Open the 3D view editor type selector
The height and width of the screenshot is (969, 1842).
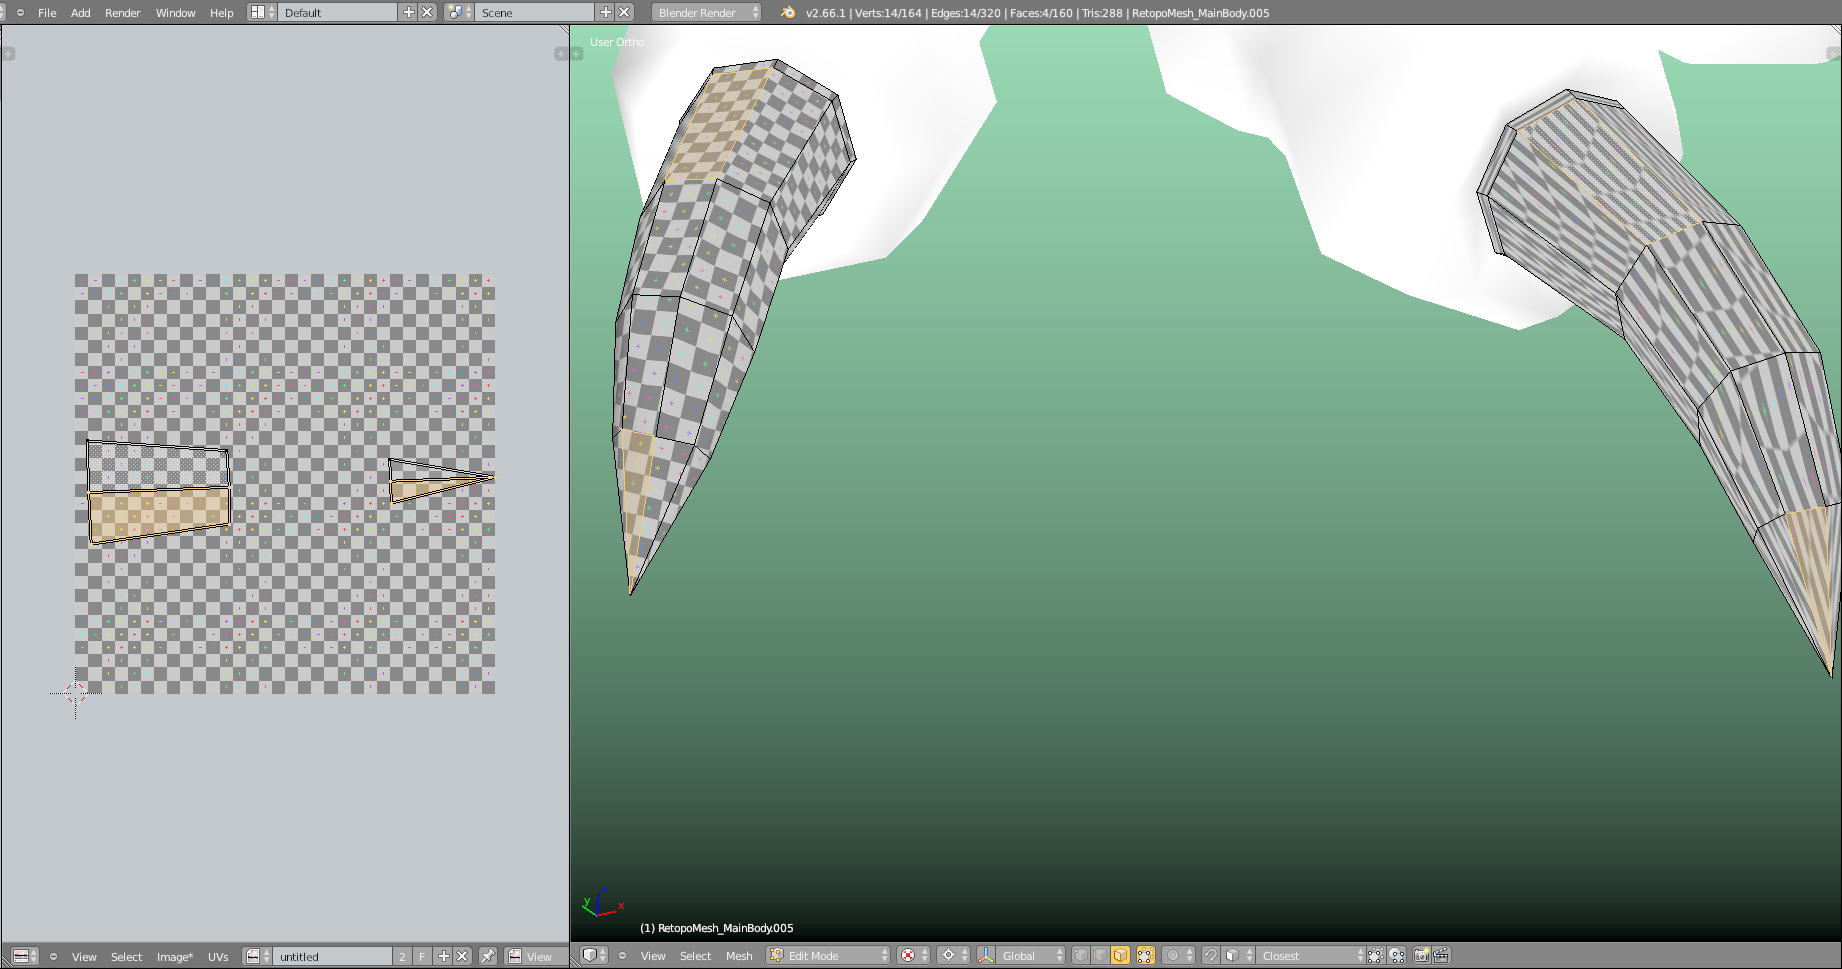pos(594,955)
